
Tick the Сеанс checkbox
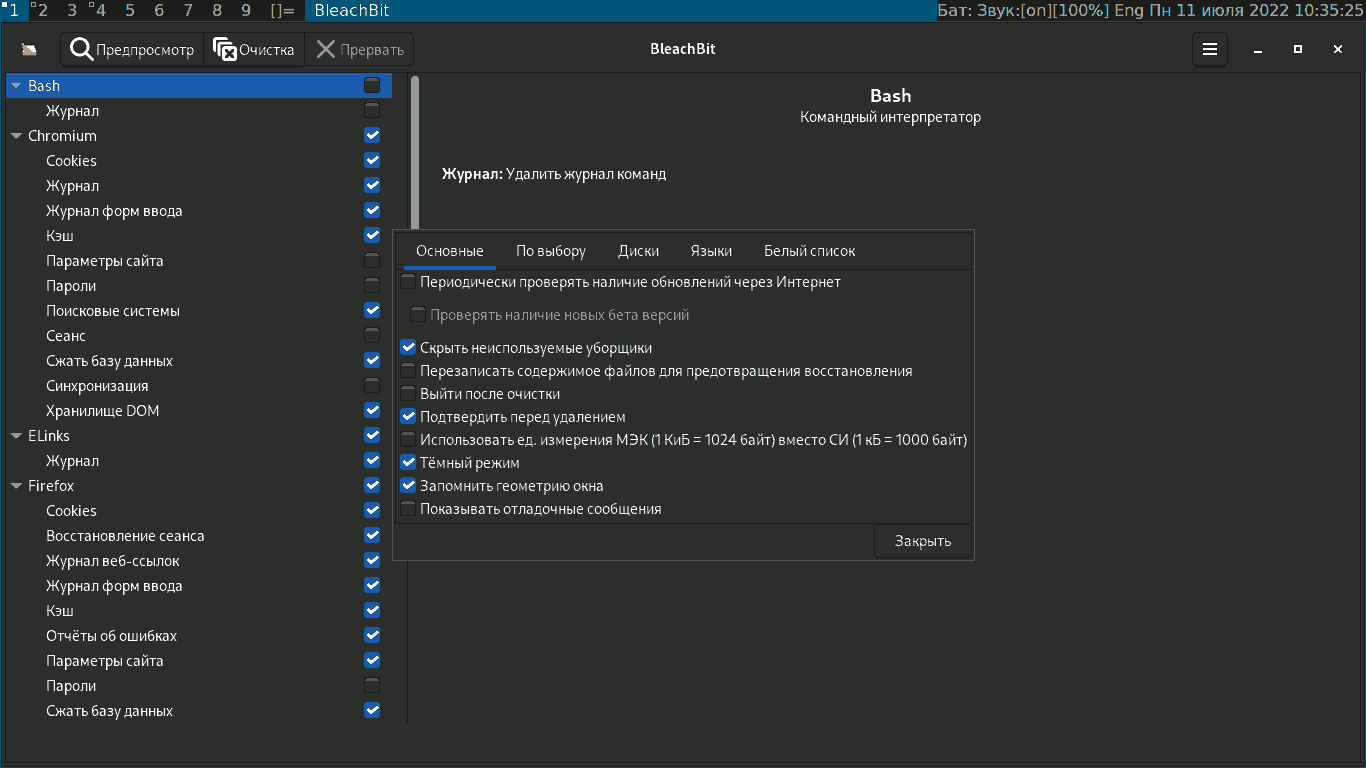click(372, 336)
